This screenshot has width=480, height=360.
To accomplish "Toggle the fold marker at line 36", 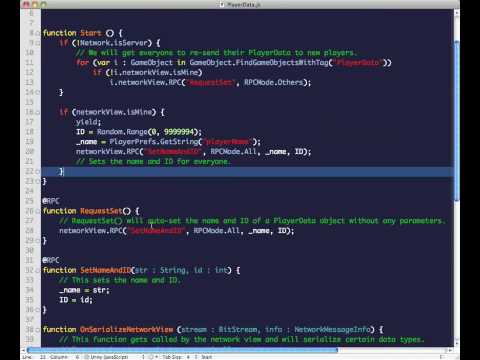I will pyautogui.click(x=38, y=310).
